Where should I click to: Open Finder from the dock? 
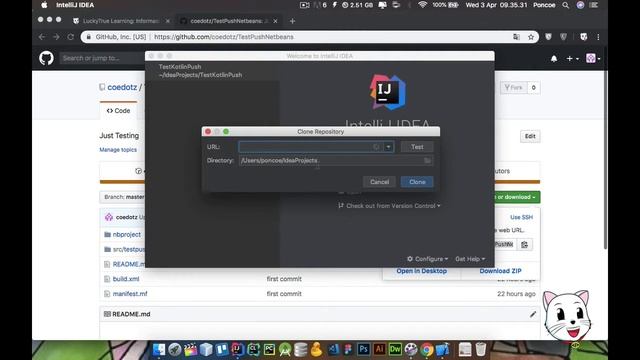click(x=159, y=349)
